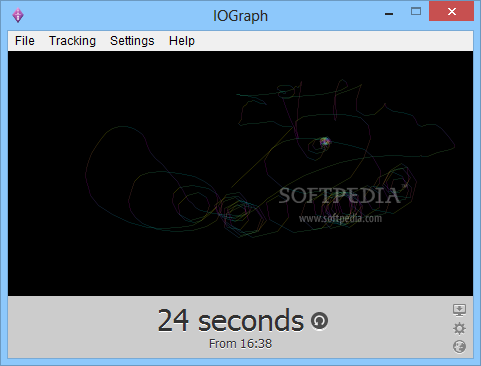This screenshot has width=481, height=366.
Task: Open the Settings menu
Action: coord(132,41)
